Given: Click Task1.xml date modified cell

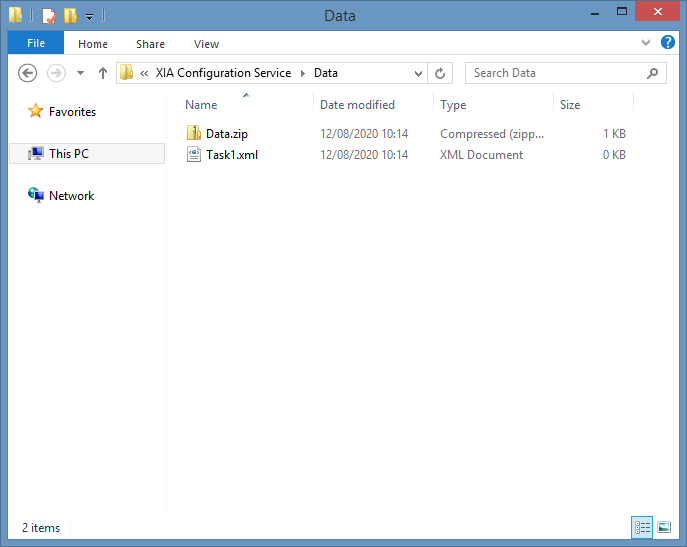Looking at the screenshot, I should coord(364,155).
